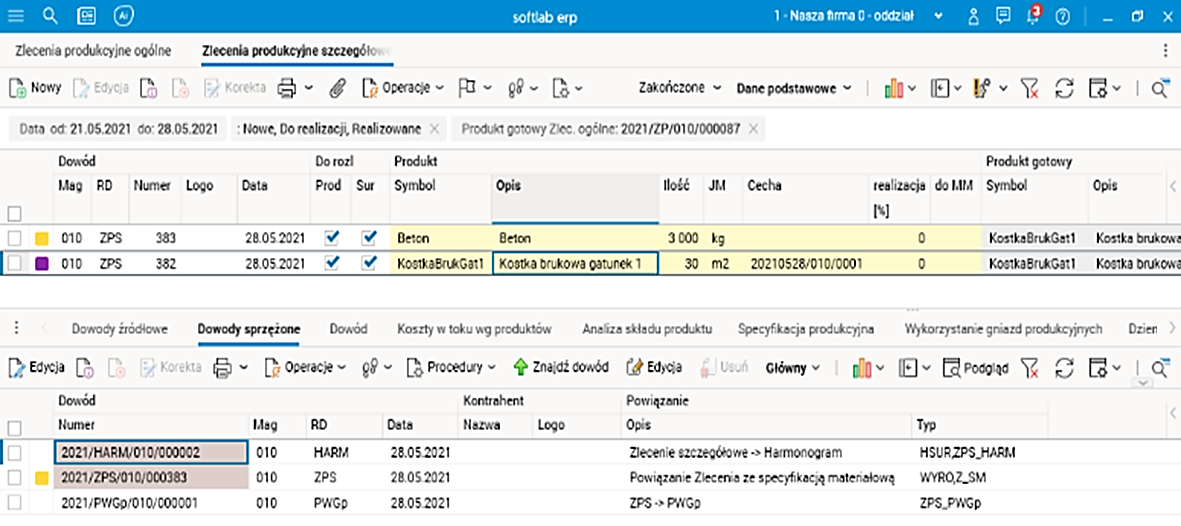Click the printer icon in upper toolbar
Viewport: 1181px width, 526px height.
[x=287, y=88]
